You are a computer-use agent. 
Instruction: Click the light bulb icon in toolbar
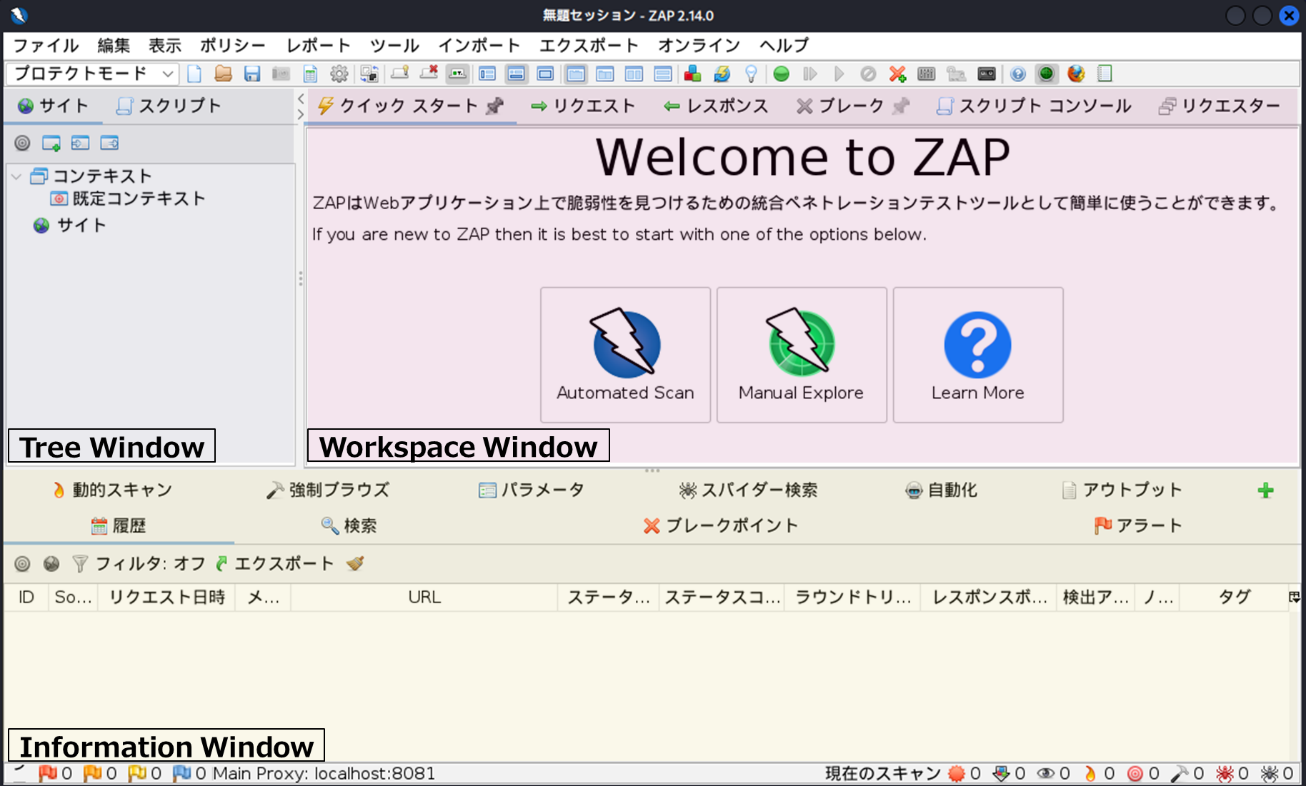point(750,74)
